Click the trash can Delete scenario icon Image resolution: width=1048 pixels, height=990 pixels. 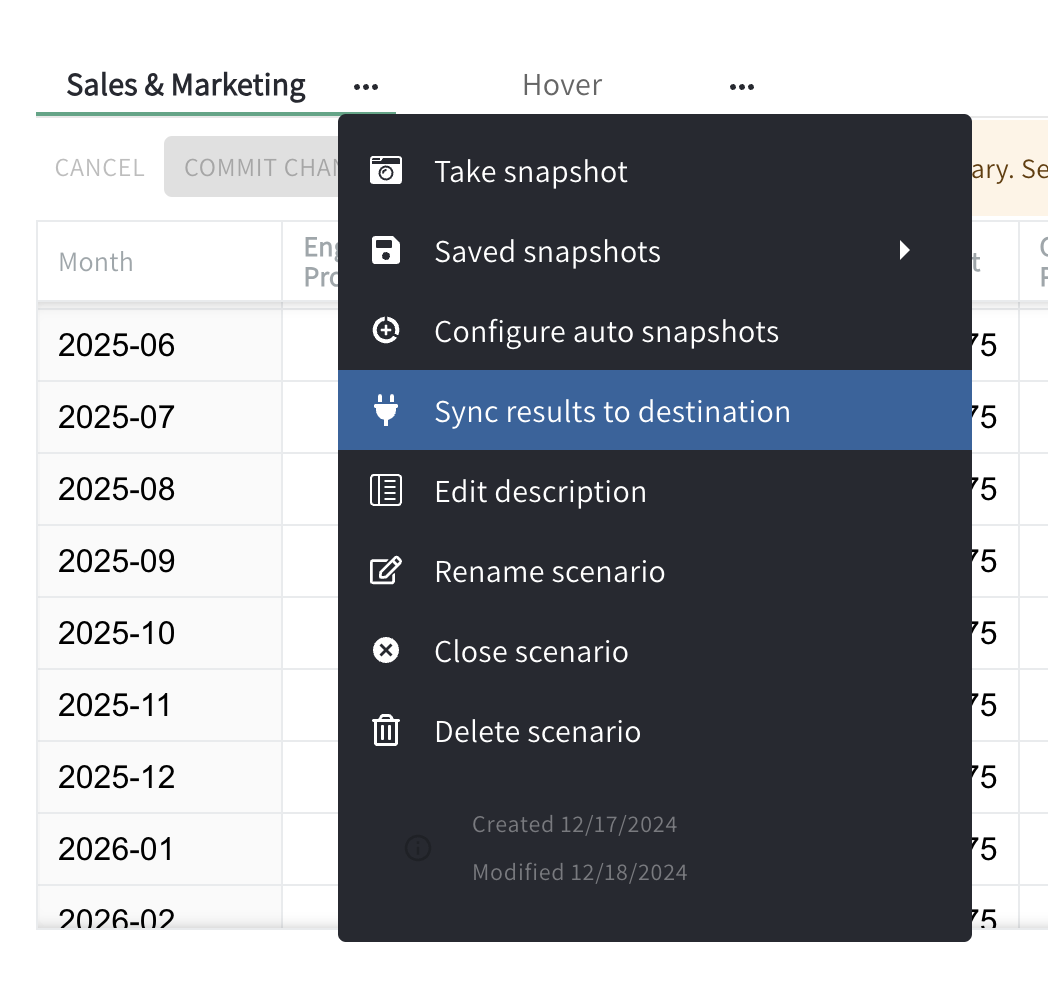(x=386, y=730)
